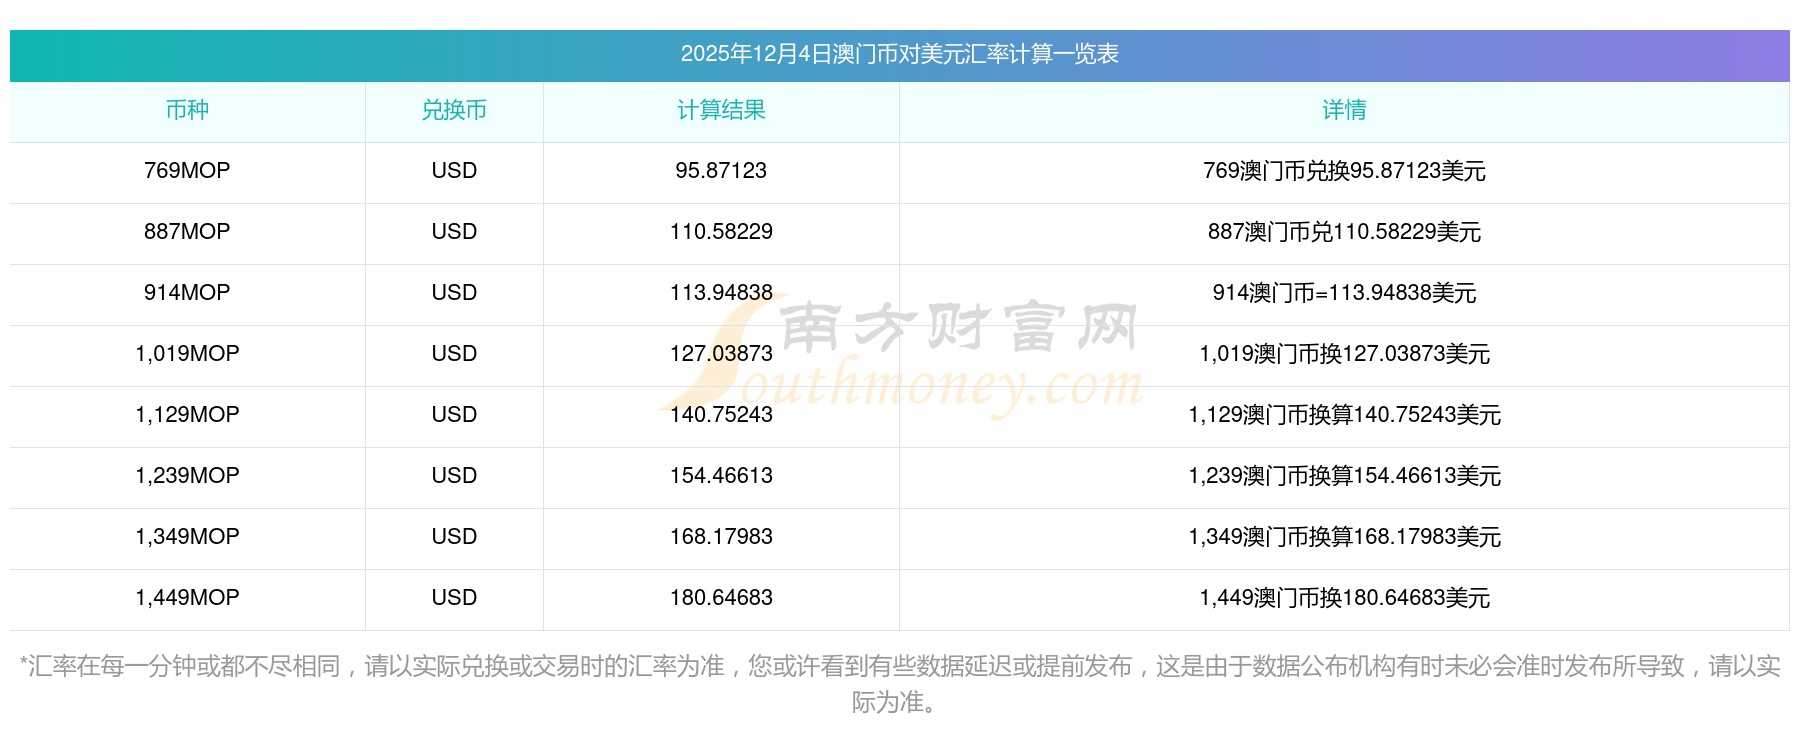Select the 180.64683 result value
The height and width of the screenshot is (733, 1800).
click(x=721, y=598)
